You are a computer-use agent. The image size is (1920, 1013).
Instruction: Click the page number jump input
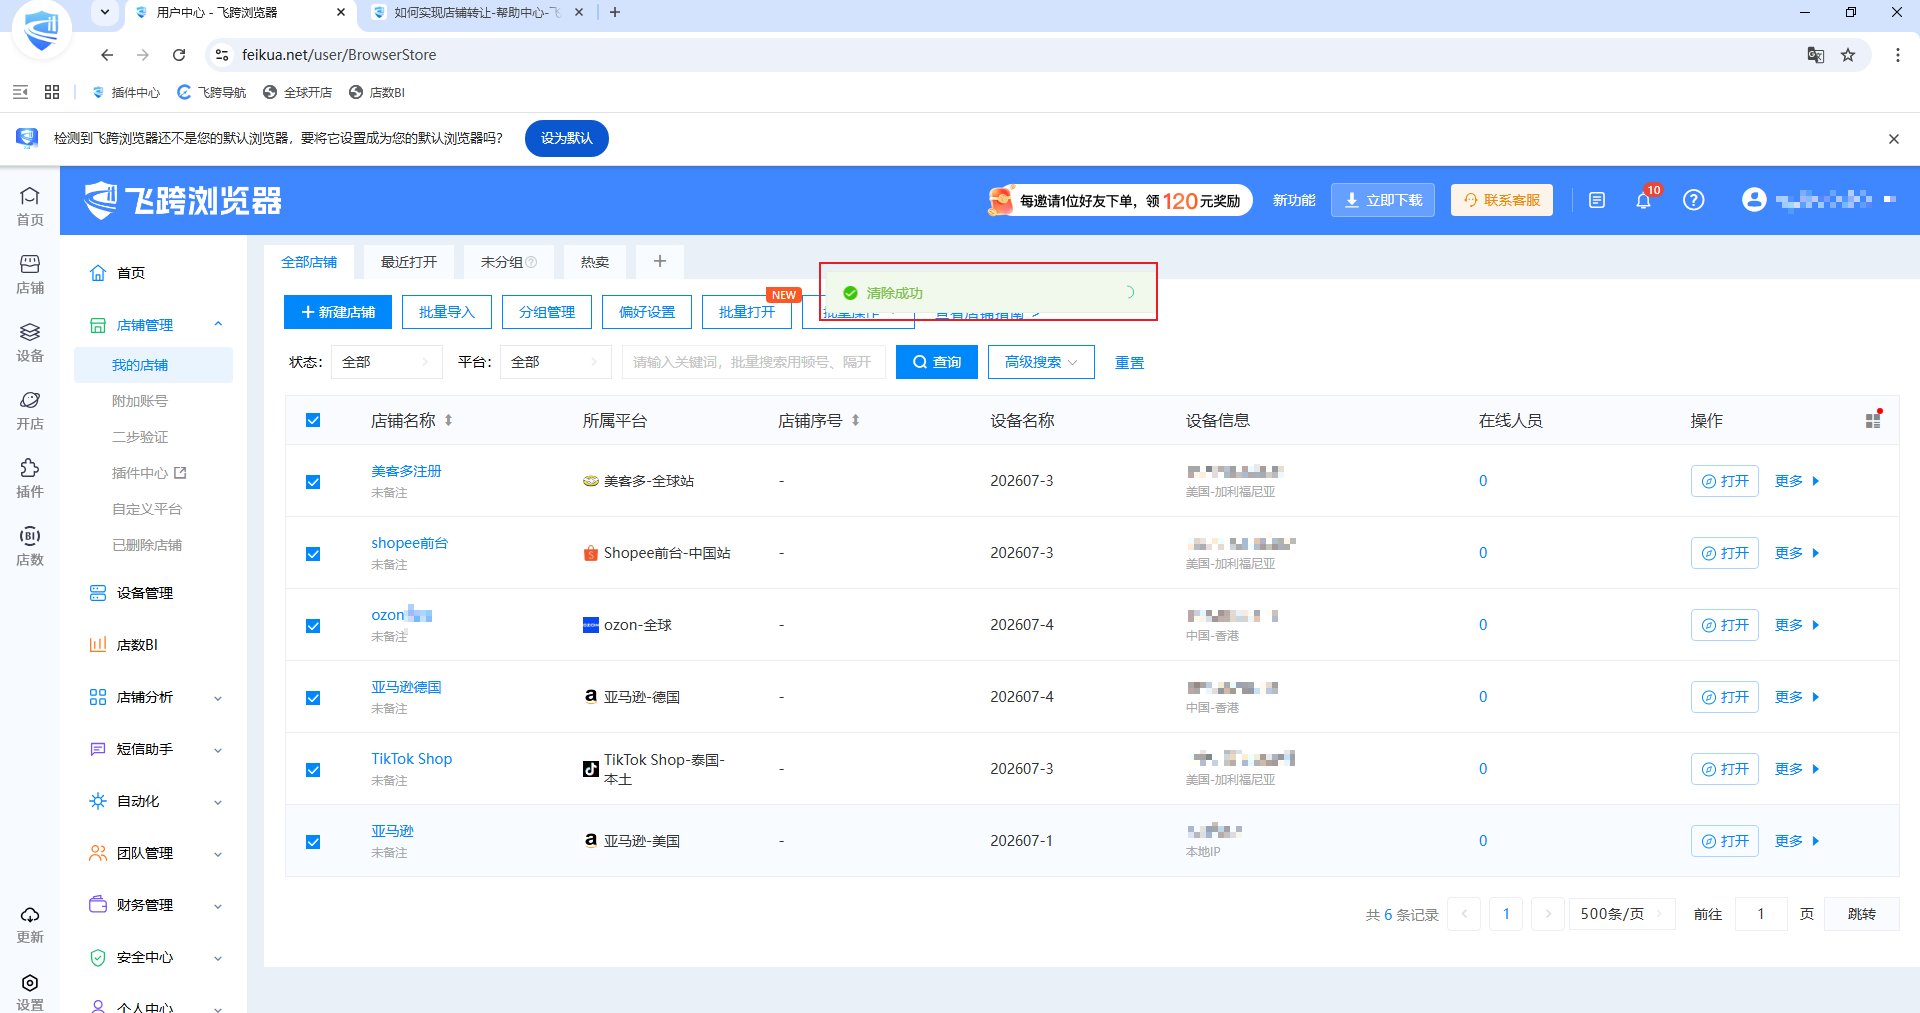1761,914
